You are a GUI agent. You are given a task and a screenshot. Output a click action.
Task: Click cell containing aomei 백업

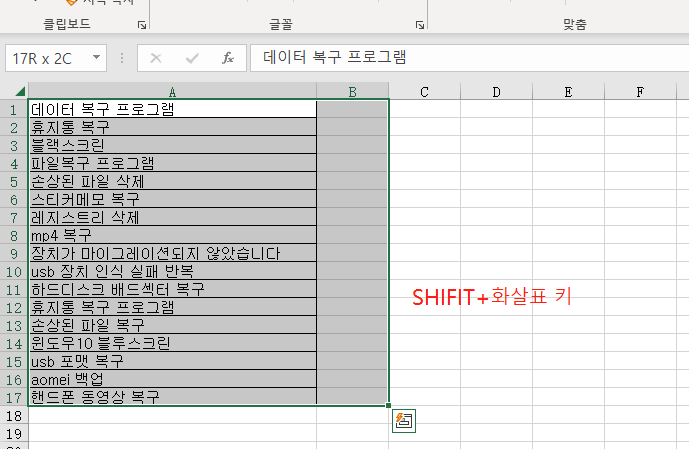click(172, 379)
